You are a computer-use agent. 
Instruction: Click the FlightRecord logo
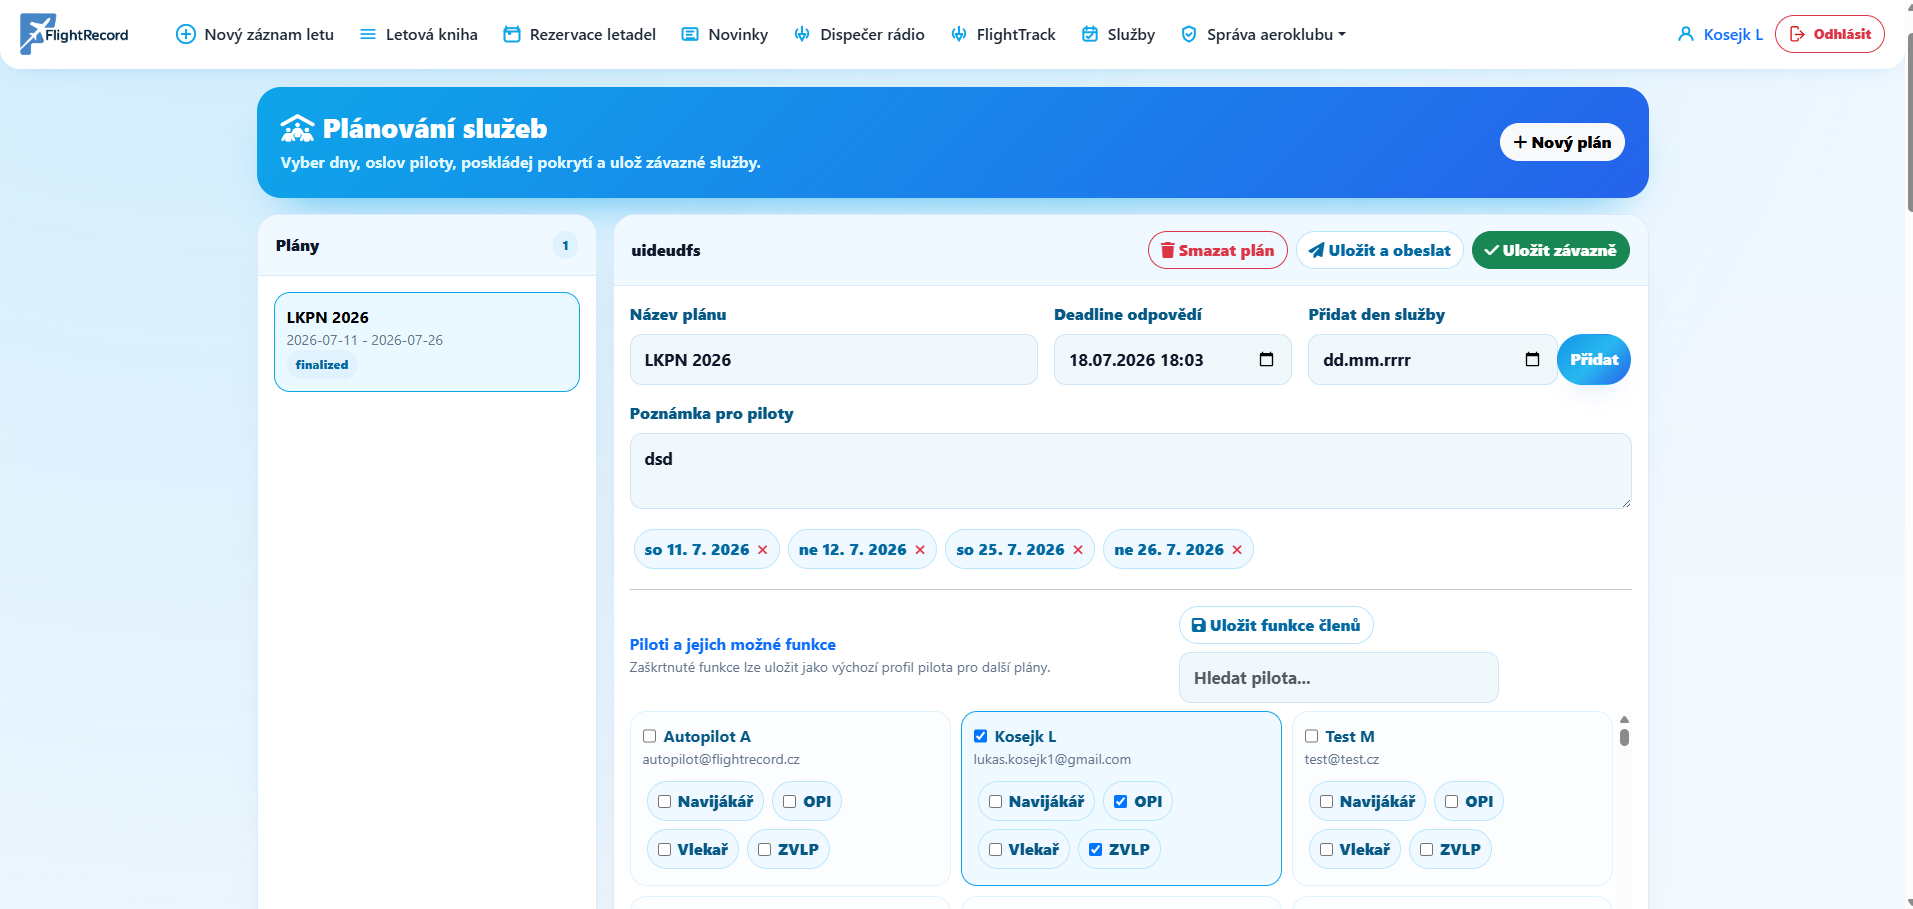pos(74,34)
